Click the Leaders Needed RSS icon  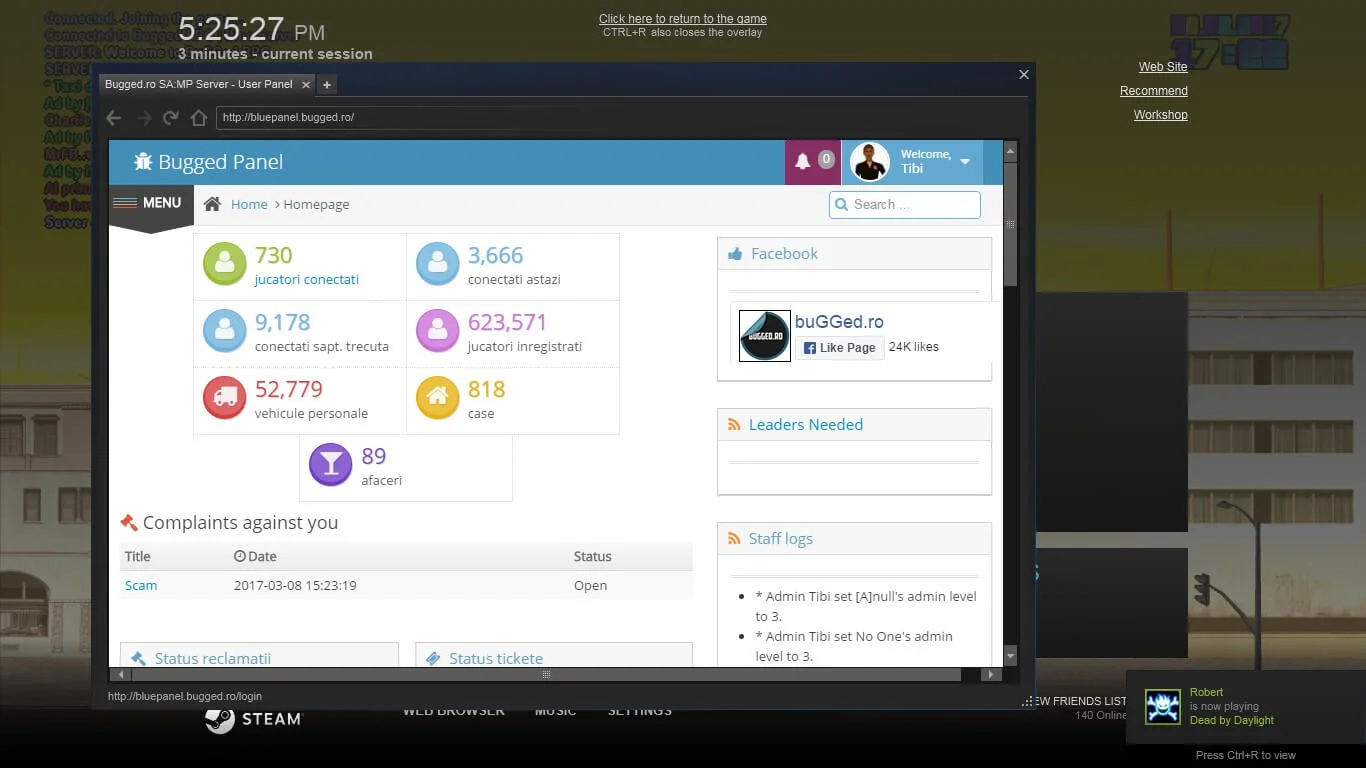(735, 425)
